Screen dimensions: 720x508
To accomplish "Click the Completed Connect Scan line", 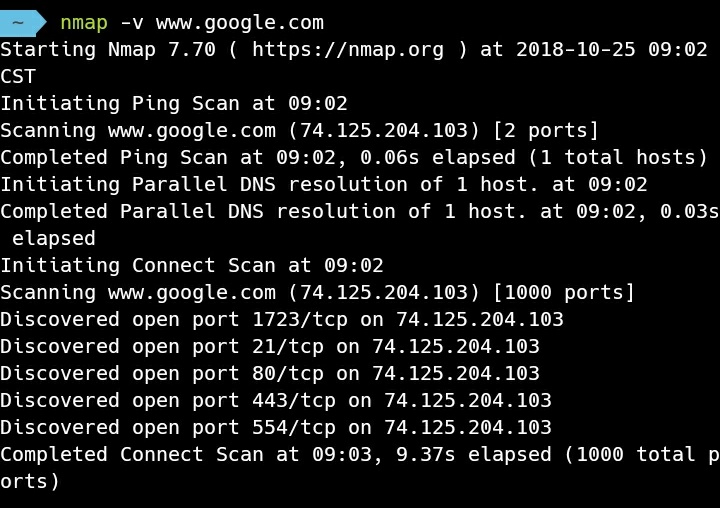I will point(360,468).
